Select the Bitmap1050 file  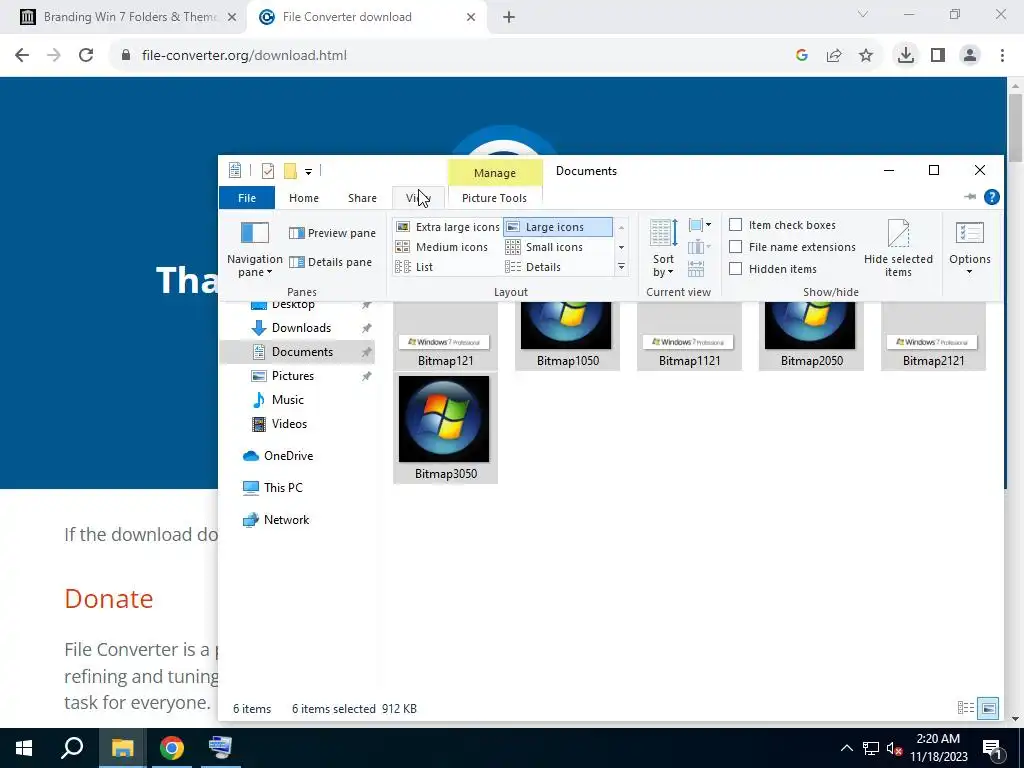[x=568, y=336]
